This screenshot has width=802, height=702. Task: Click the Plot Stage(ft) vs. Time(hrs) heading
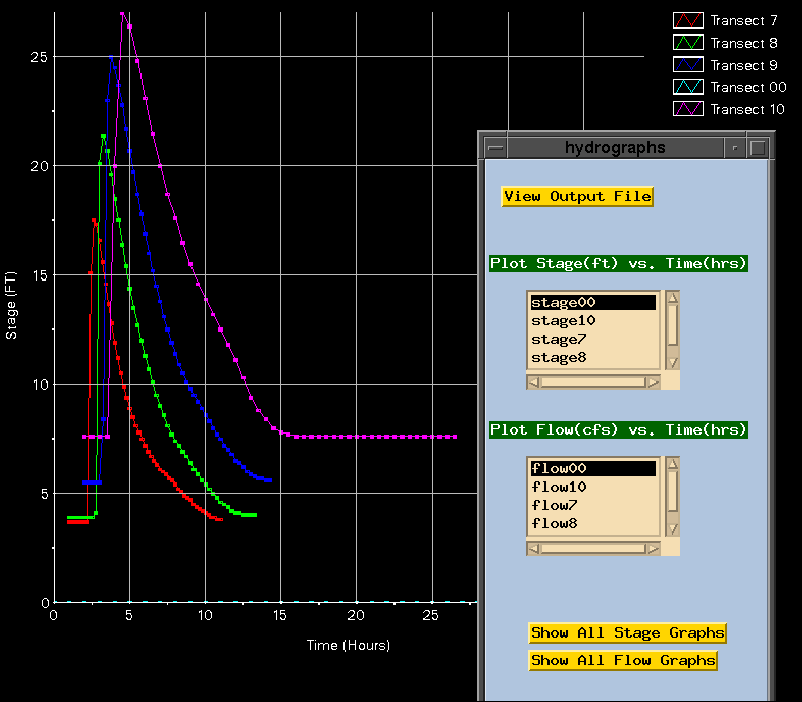[x=618, y=264]
